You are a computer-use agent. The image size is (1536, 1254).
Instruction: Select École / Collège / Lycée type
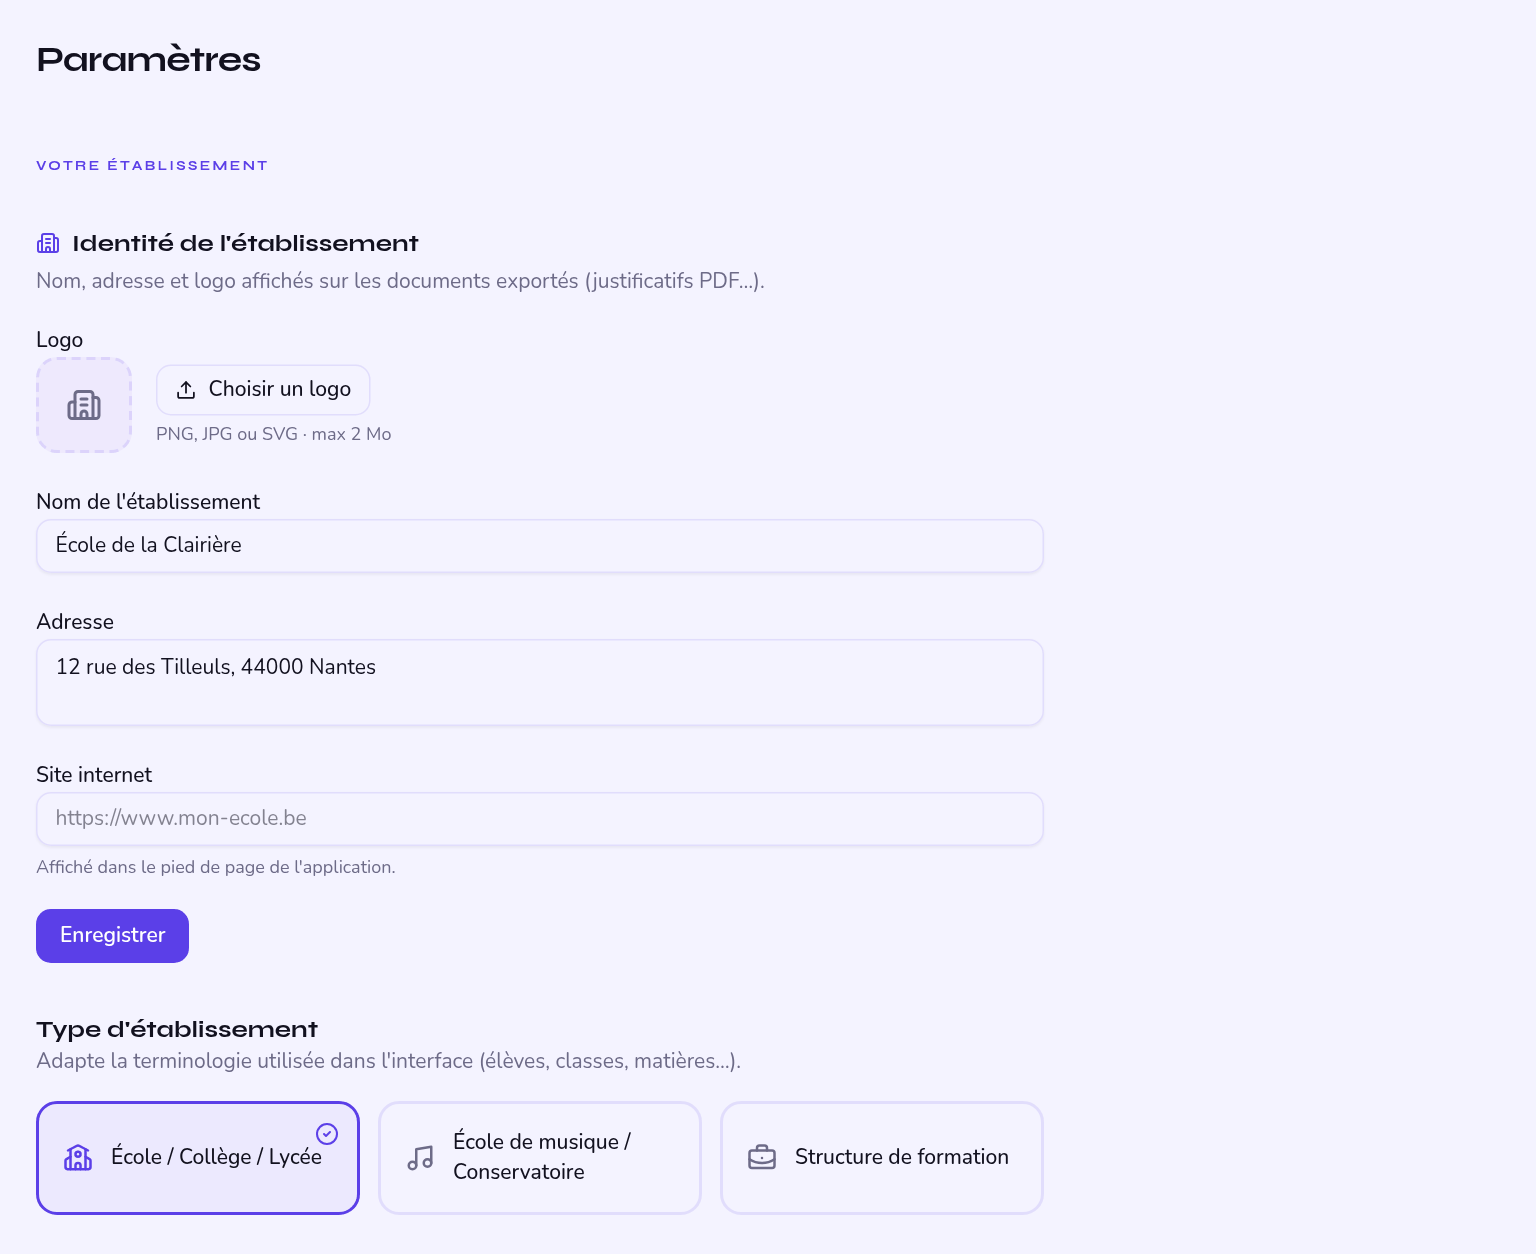pos(198,1158)
